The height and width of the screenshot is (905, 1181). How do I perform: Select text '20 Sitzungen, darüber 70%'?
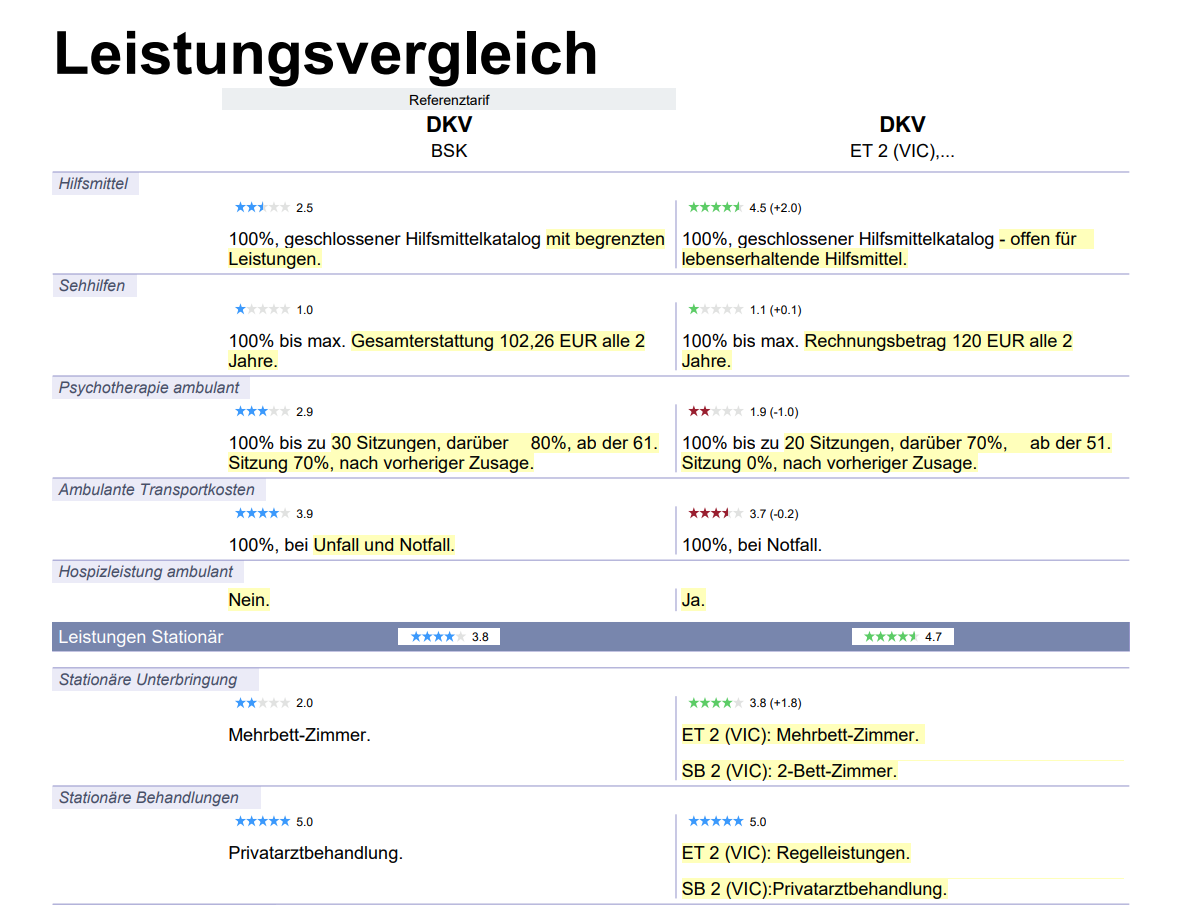(895, 443)
